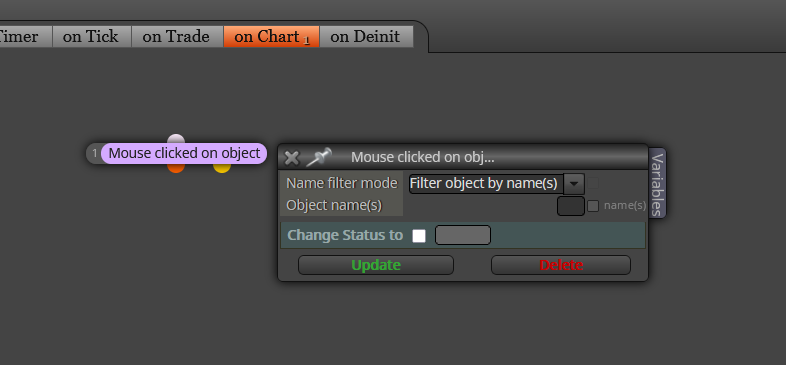786x365 pixels.
Task: Click the Change Status grey value field
Action: (463, 235)
